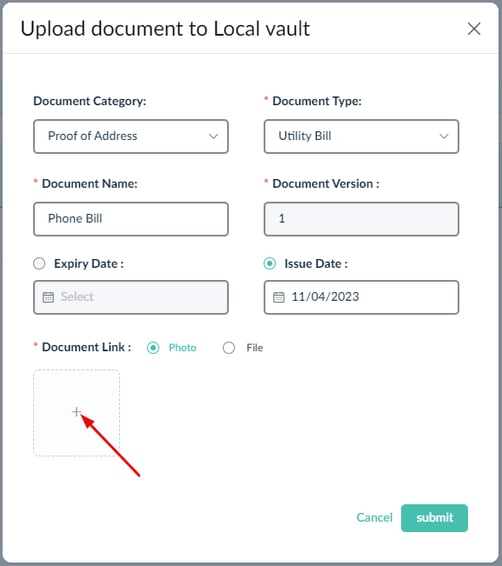502x566 pixels.
Task: Choose the Photo radio option
Action: pyautogui.click(x=153, y=348)
